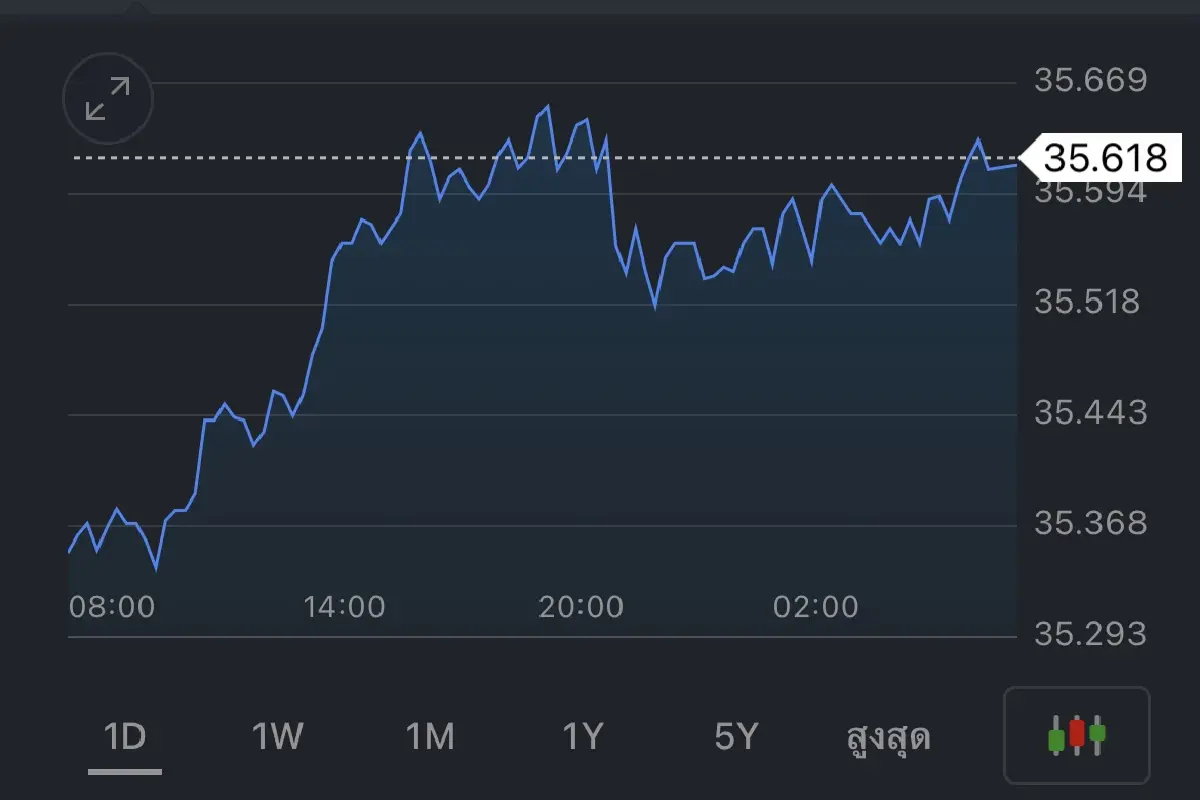Select the 1W time range tab
The height and width of the screenshot is (800, 1200).
tap(277, 738)
